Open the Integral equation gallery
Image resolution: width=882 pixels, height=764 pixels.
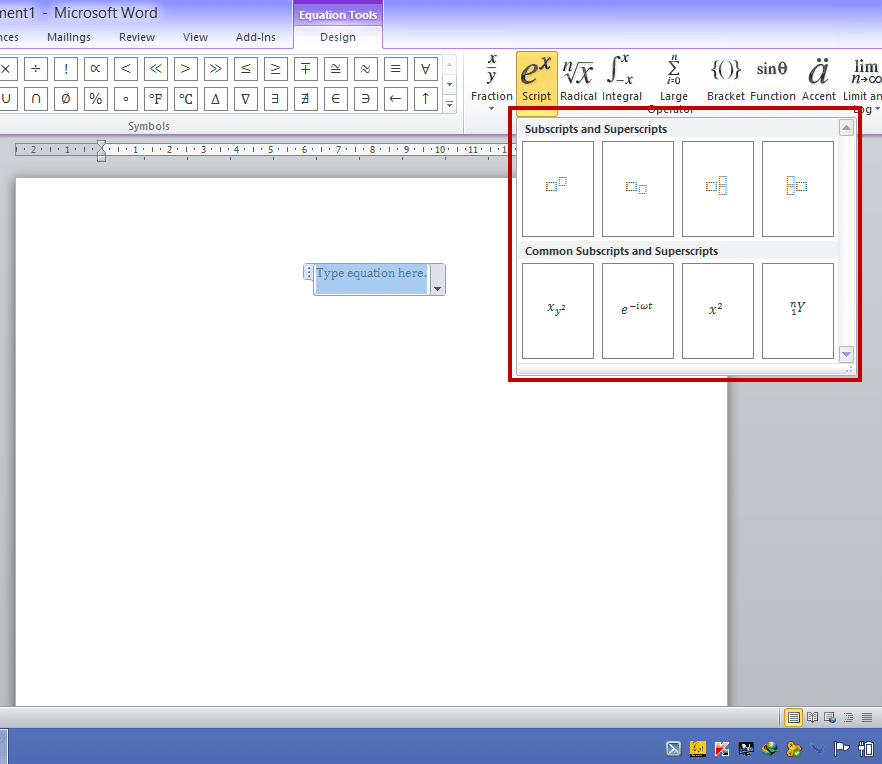[x=622, y=80]
